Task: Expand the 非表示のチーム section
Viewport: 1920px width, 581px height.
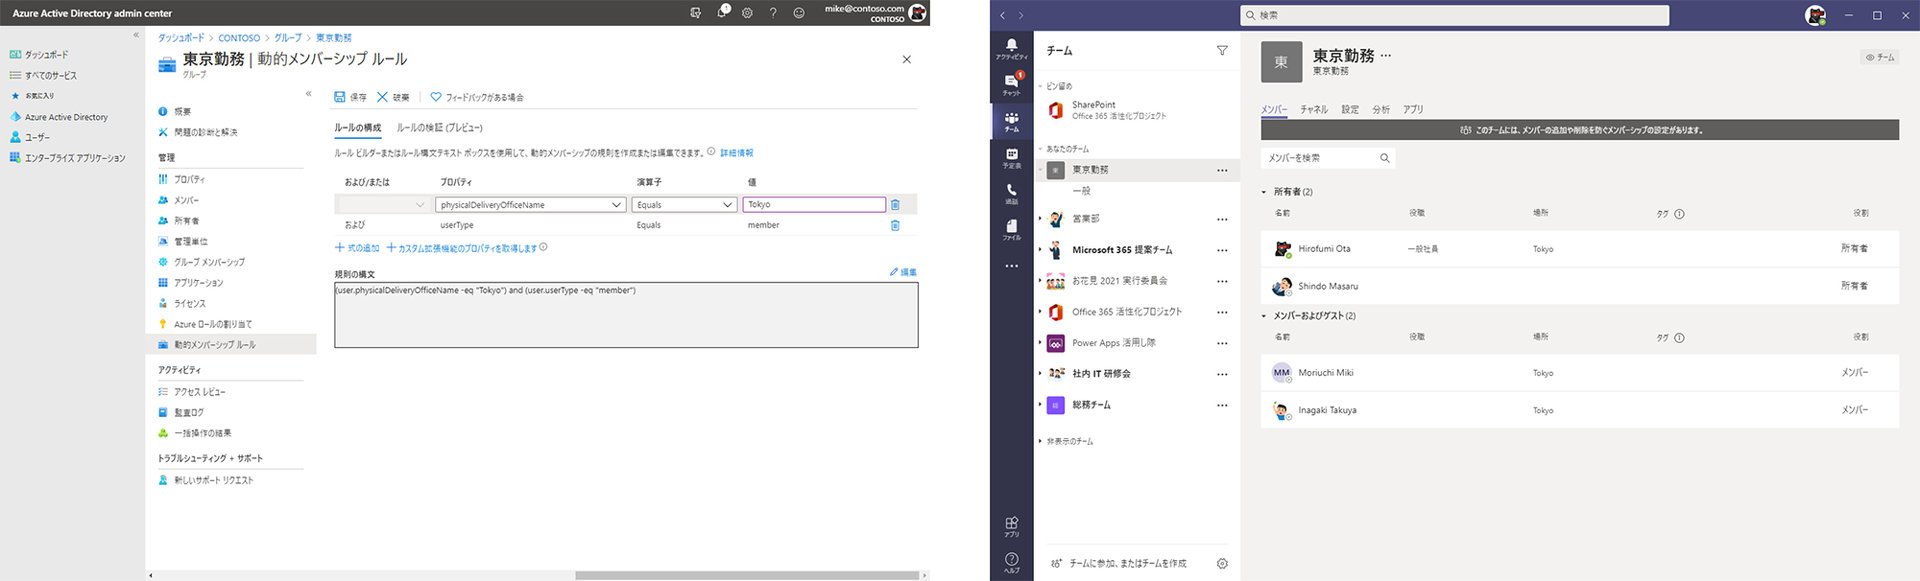Action: (1040, 441)
